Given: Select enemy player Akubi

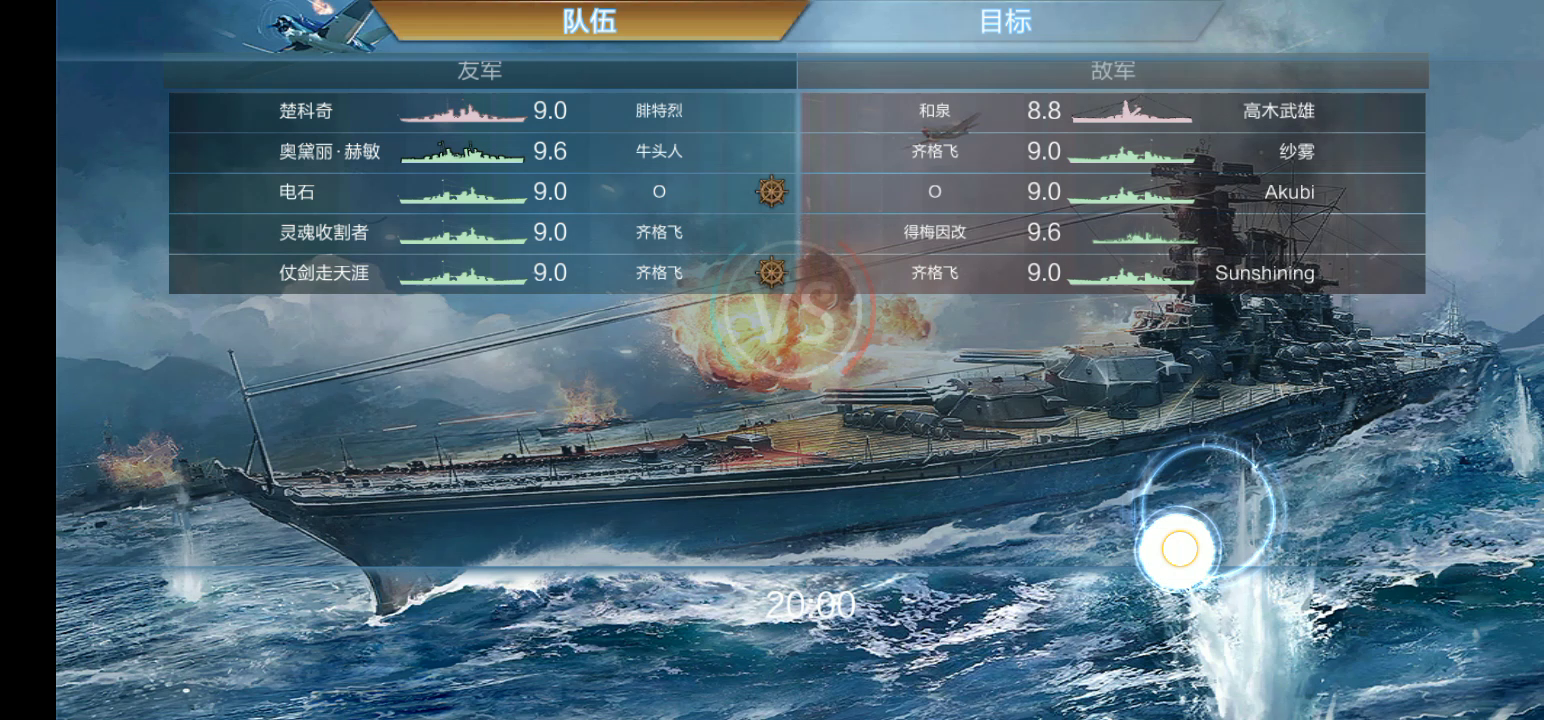Looking at the screenshot, I should point(1289,192).
